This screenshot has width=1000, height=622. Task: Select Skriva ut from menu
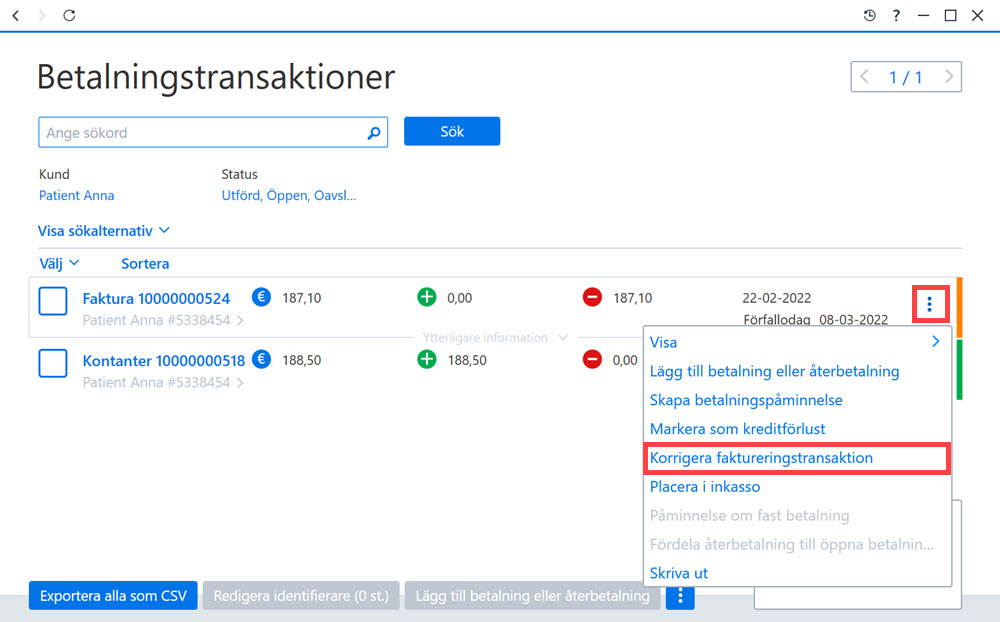click(797, 573)
